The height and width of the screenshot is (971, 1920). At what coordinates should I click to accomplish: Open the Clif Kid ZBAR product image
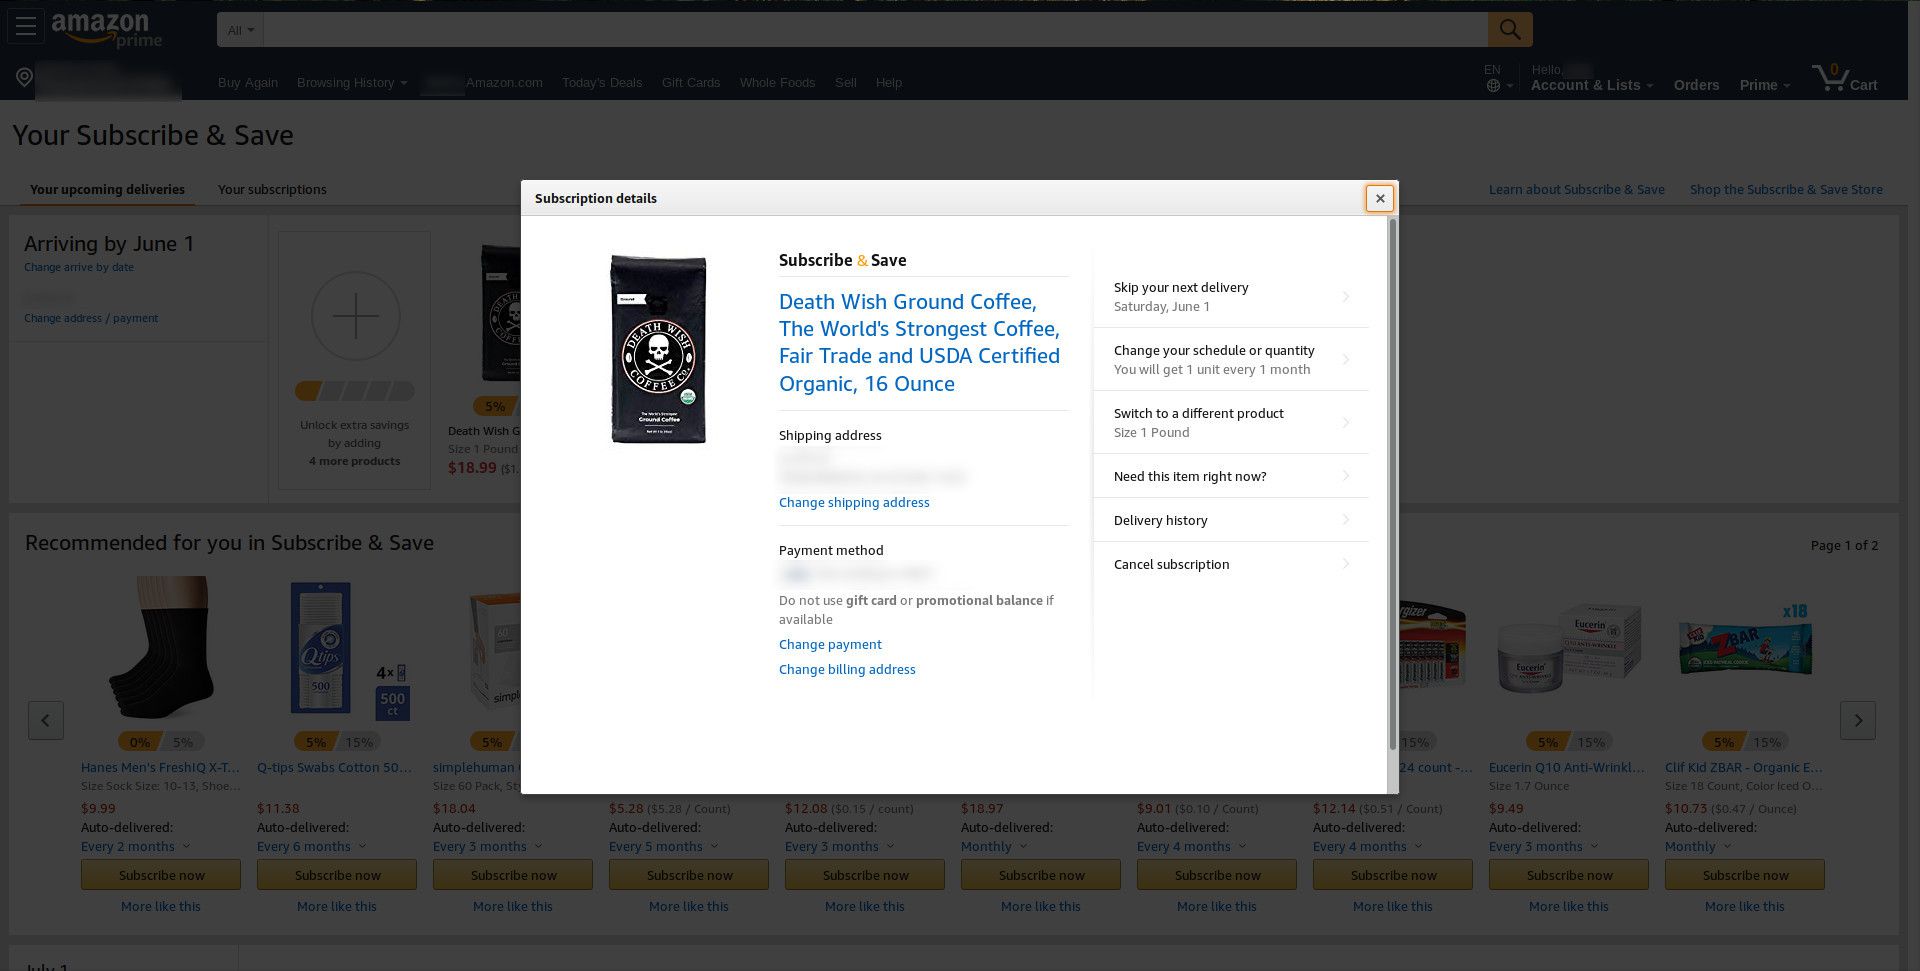[x=1745, y=640]
